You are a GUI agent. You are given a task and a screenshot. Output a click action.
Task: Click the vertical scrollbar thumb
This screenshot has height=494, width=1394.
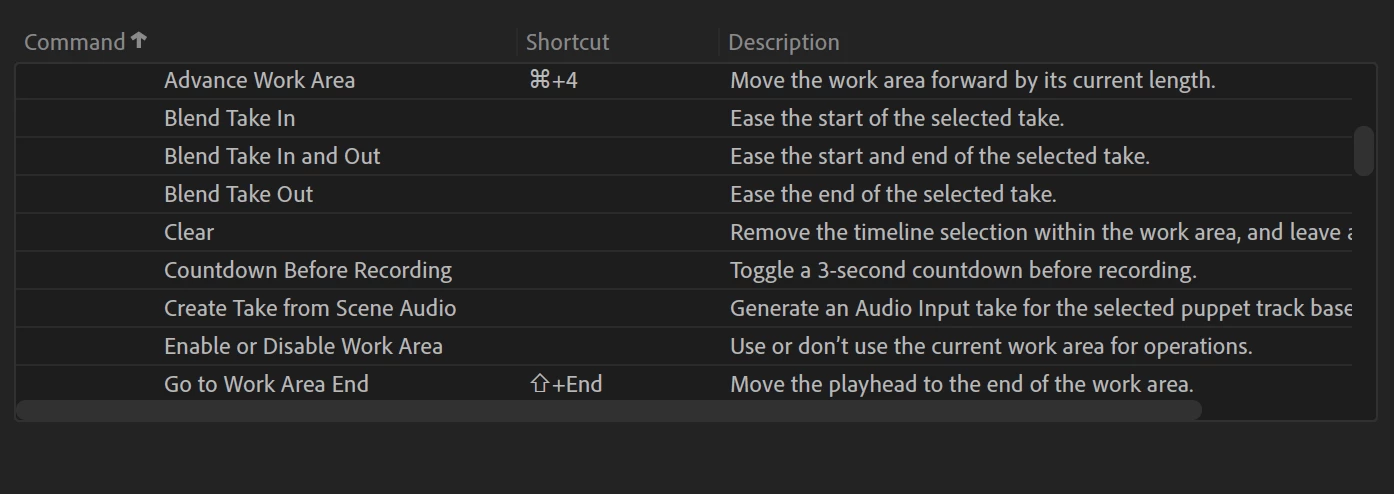[x=1364, y=151]
